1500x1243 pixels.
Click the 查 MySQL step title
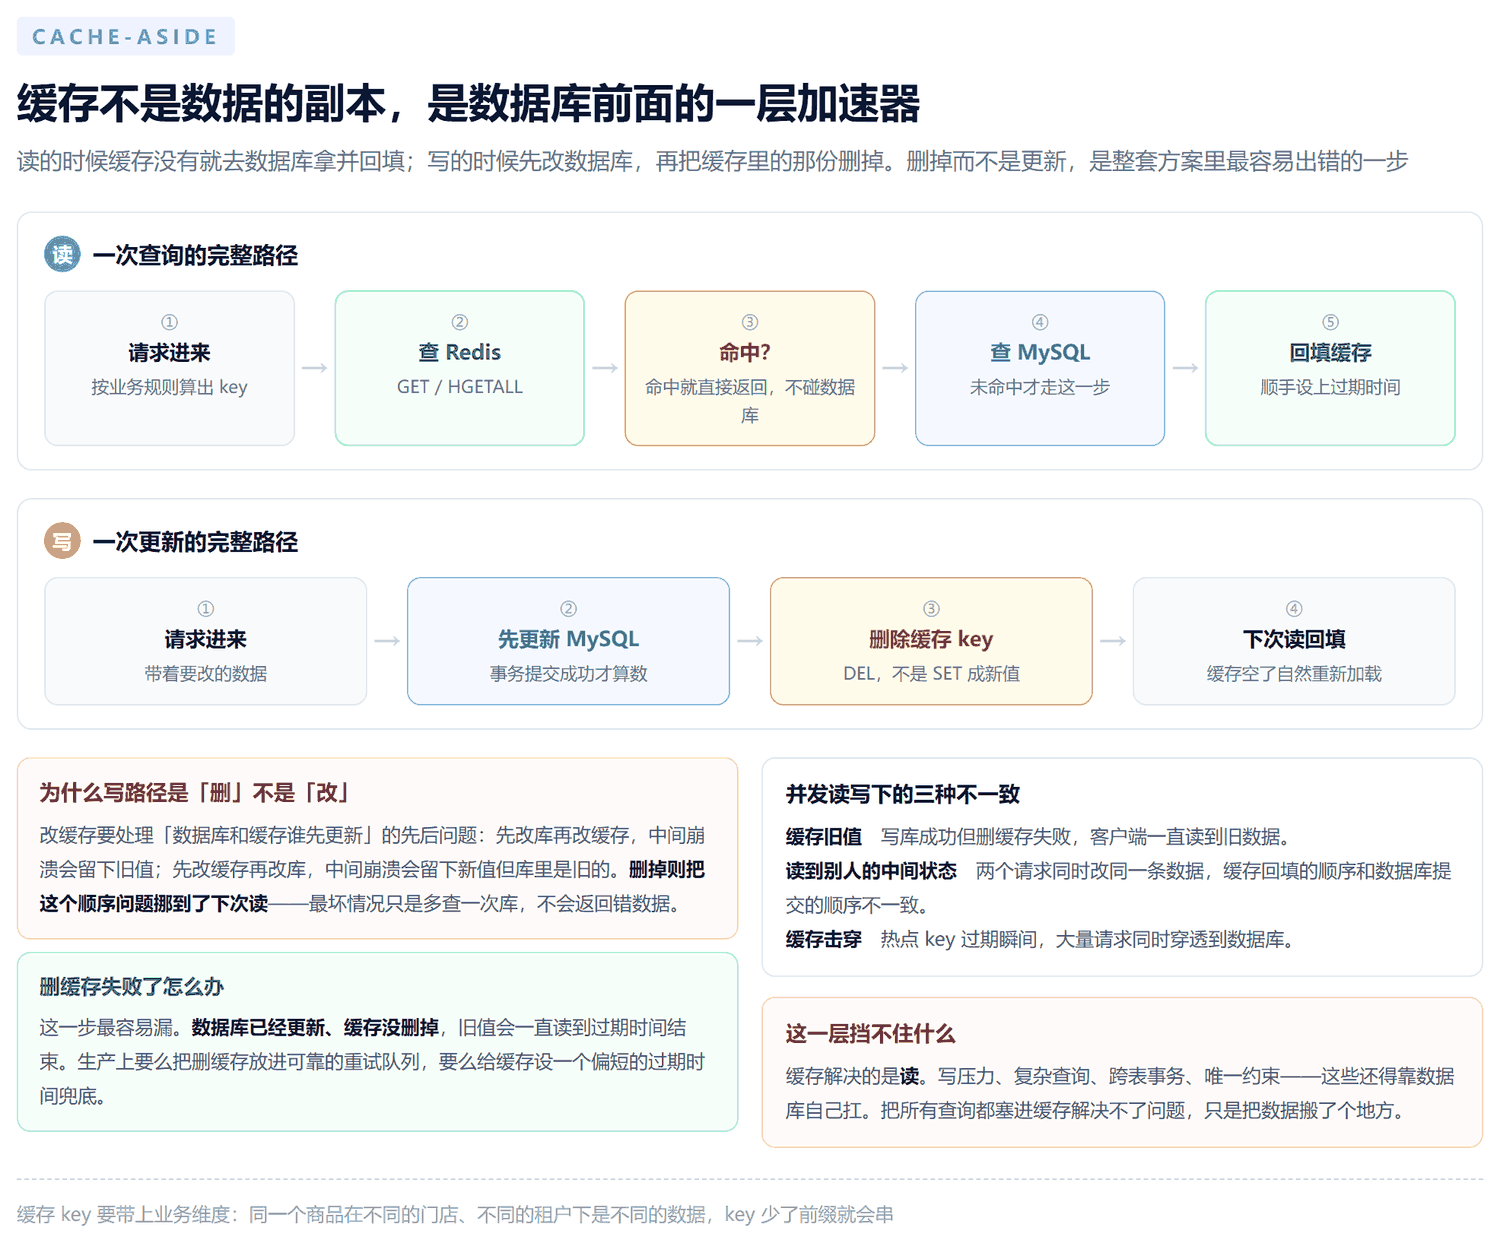(x=1040, y=352)
